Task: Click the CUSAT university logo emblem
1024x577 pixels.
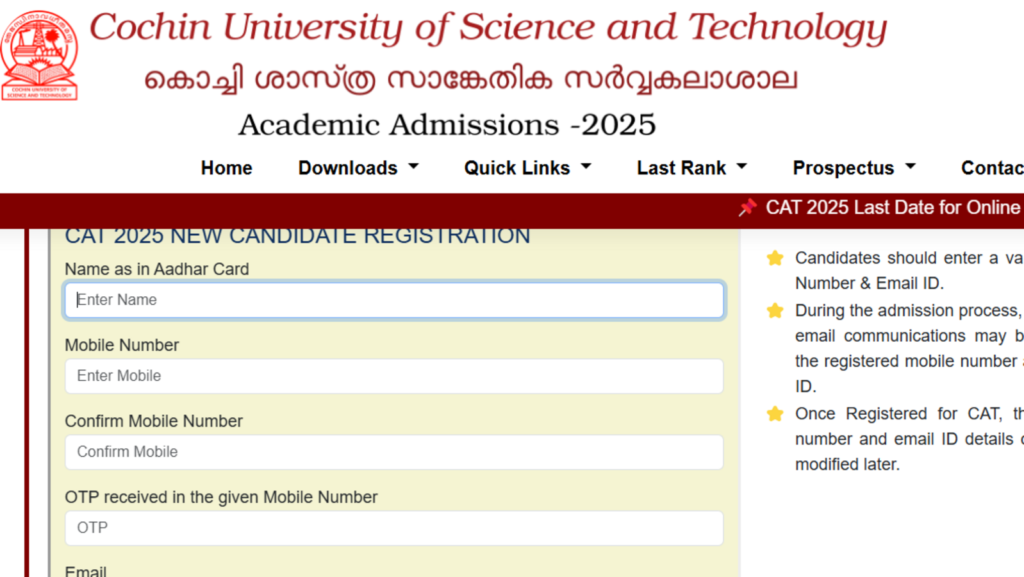Action: point(39,55)
